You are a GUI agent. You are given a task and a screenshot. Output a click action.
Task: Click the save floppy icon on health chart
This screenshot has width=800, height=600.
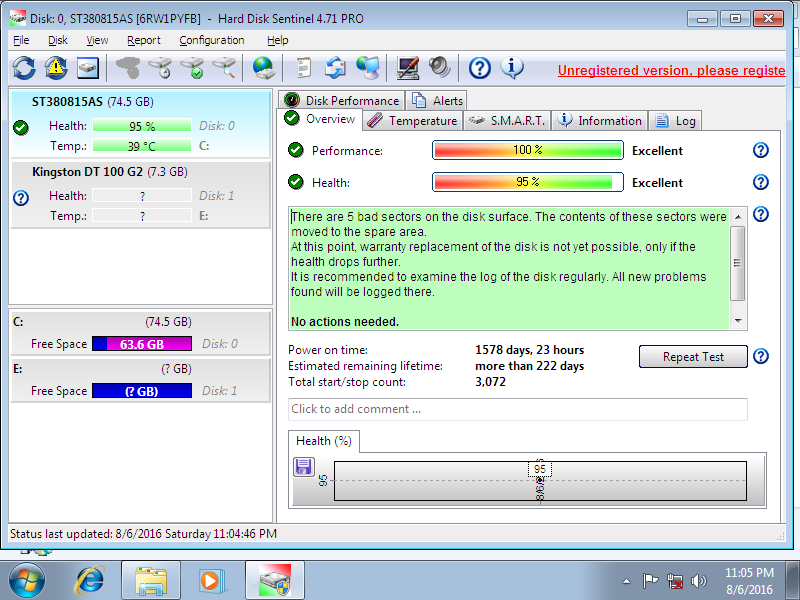point(304,467)
